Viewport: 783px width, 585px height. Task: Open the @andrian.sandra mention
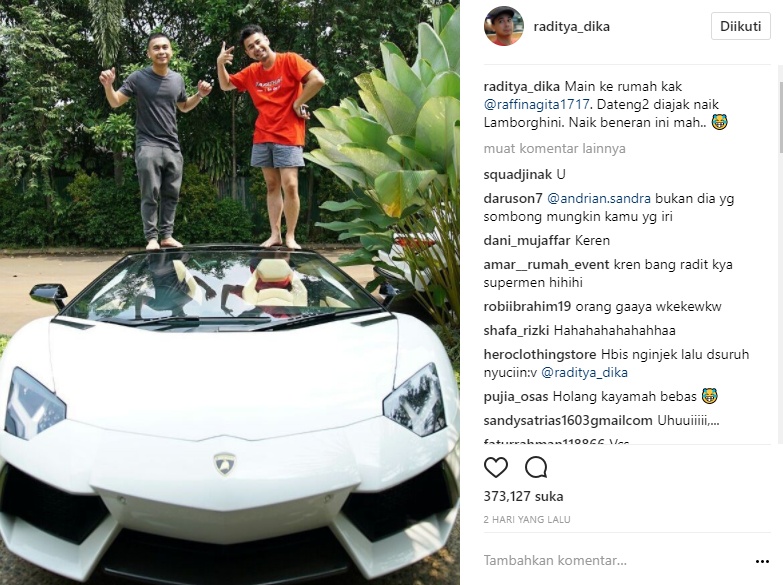click(599, 198)
